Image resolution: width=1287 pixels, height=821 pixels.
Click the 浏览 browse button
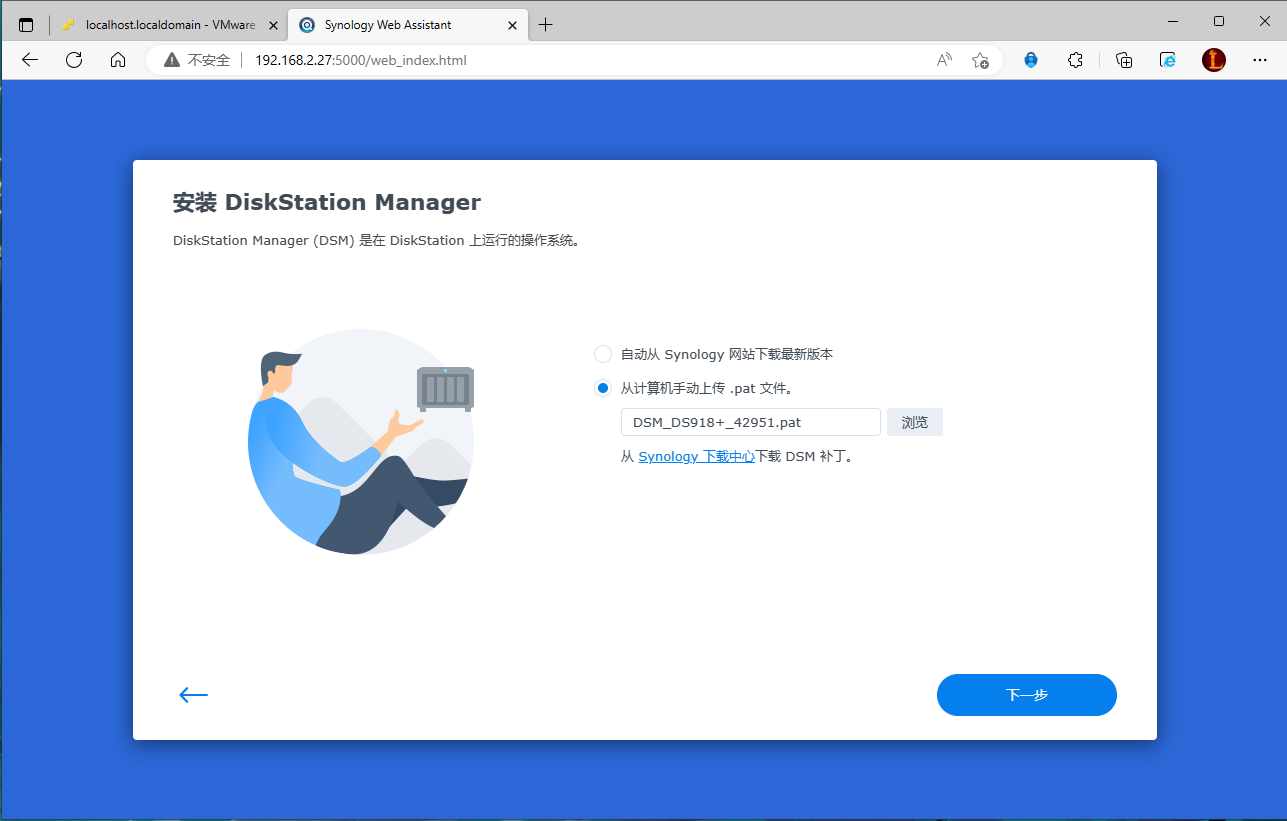pyautogui.click(x=915, y=422)
